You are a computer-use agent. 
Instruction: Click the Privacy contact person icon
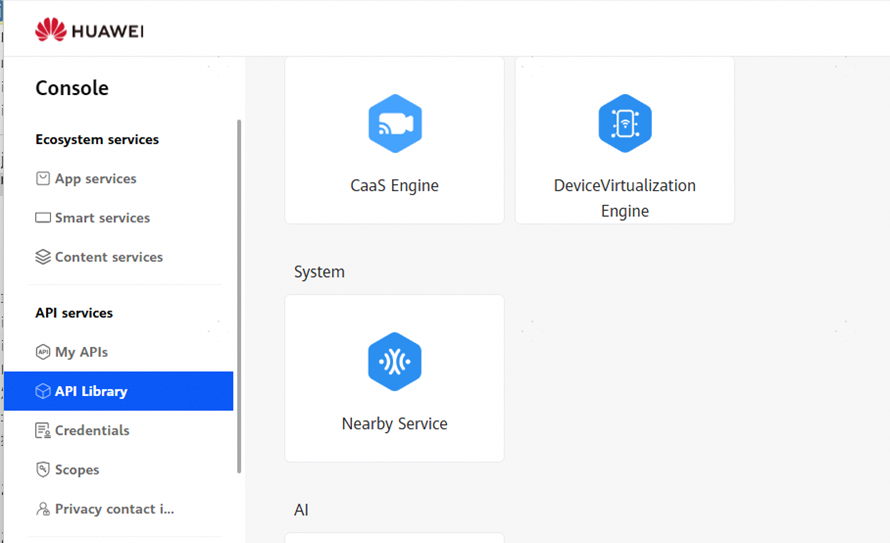click(x=43, y=508)
